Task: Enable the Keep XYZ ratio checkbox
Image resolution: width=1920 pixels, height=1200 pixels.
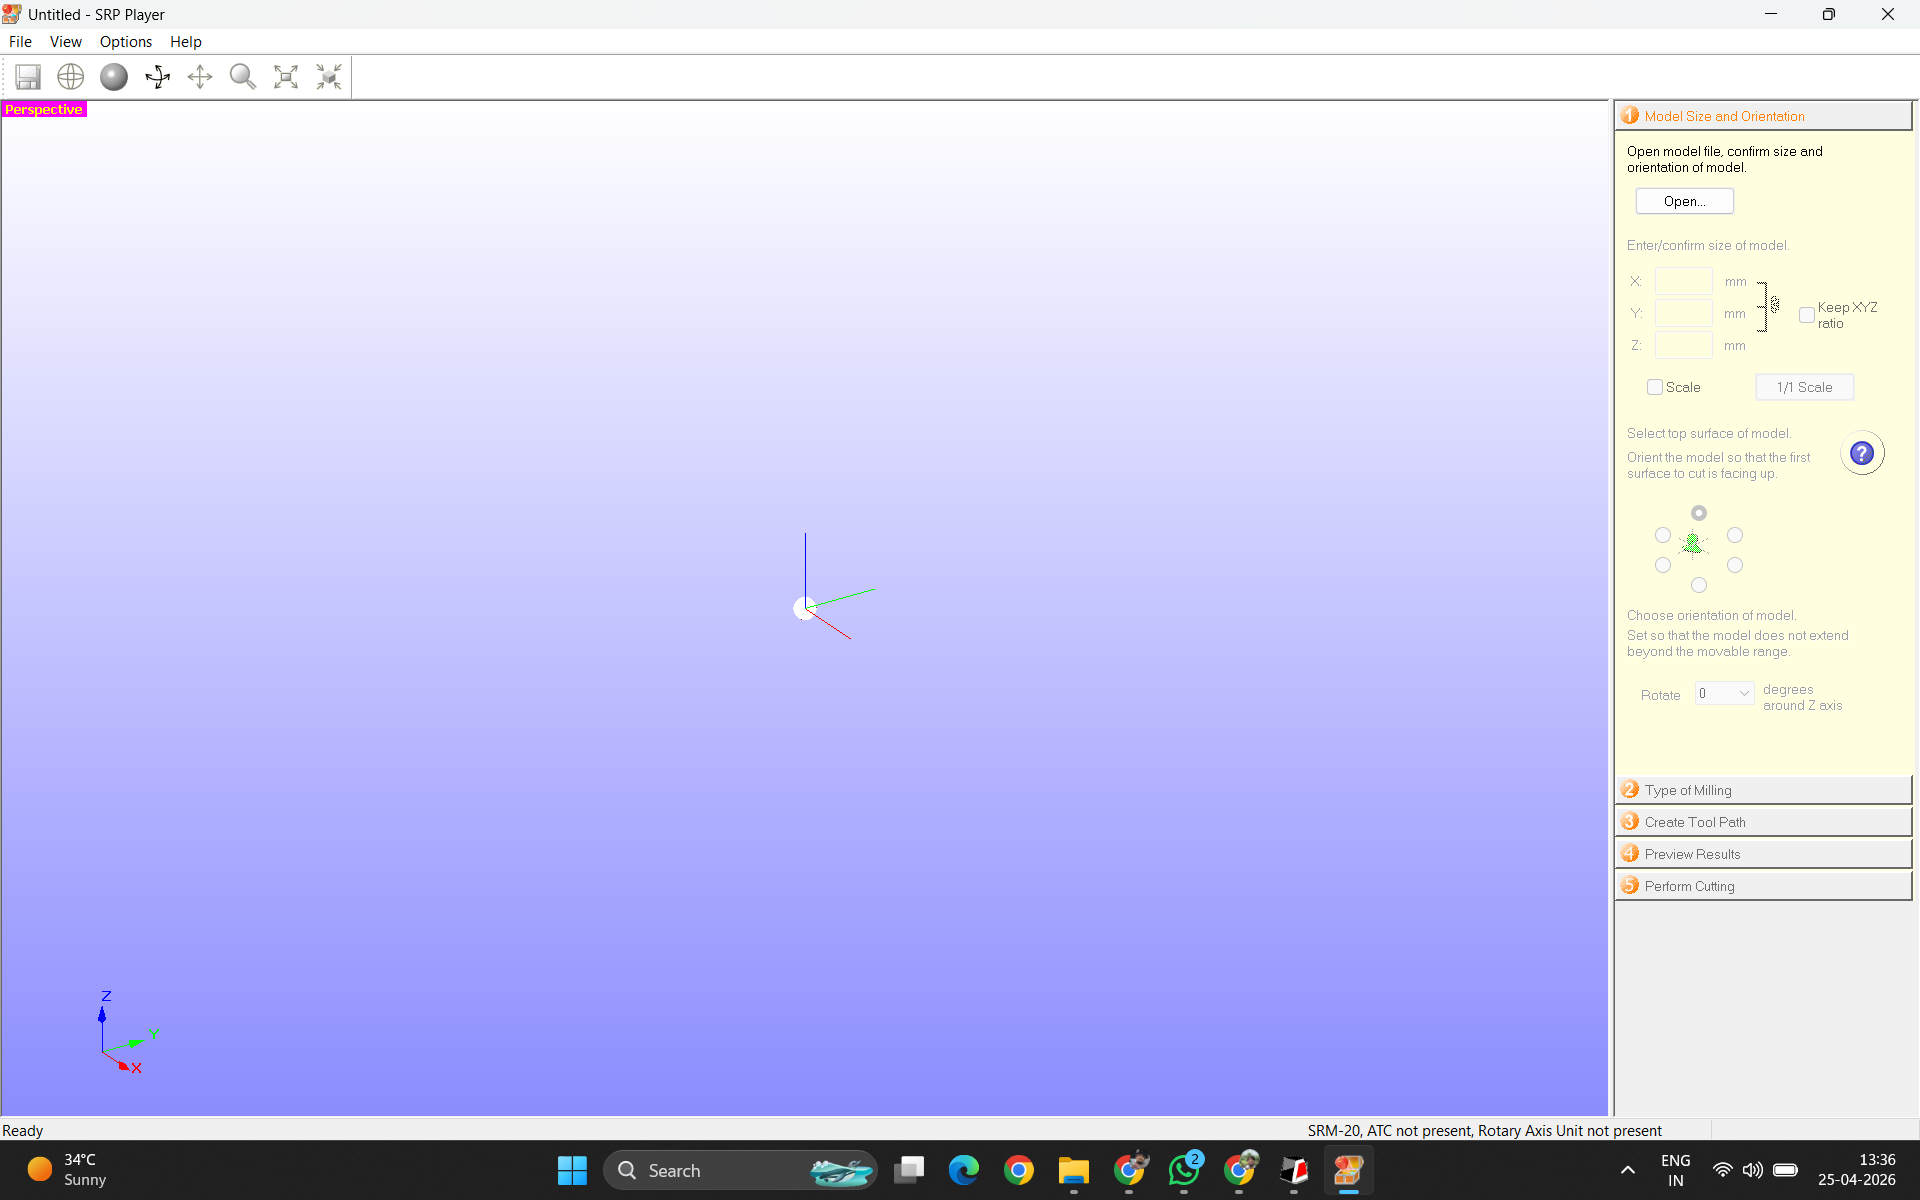Action: coord(1806,315)
